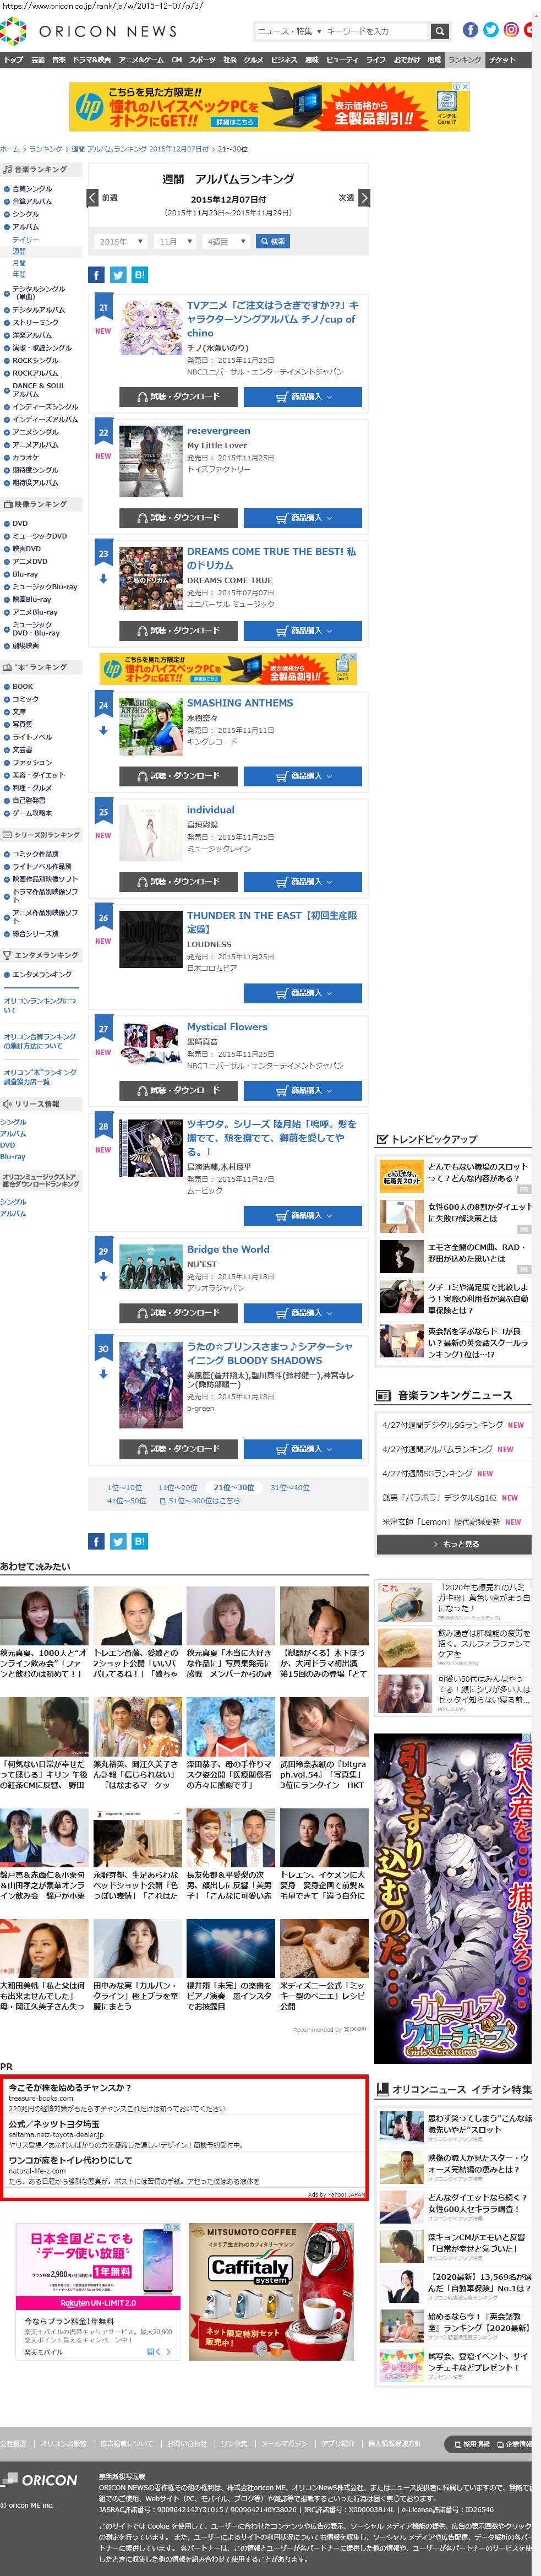
Task: Open オリコンランキングについて sidebar link
Action: (40, 1005)
